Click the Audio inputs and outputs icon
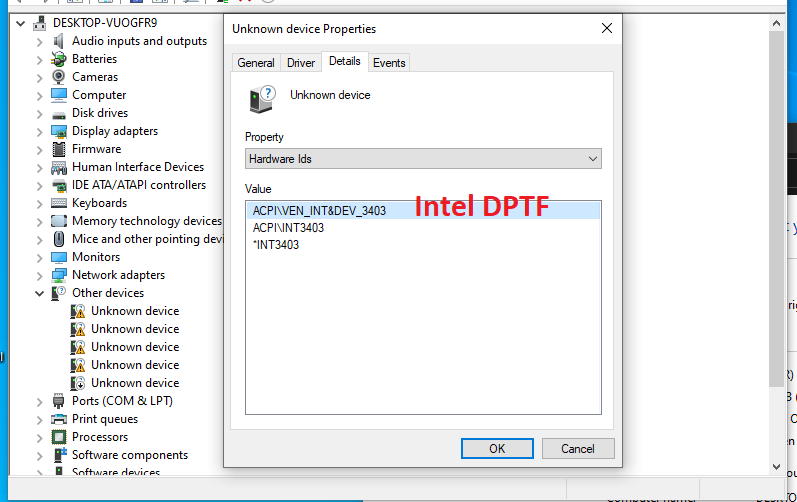The image size is (797, 502). point(60,41)
